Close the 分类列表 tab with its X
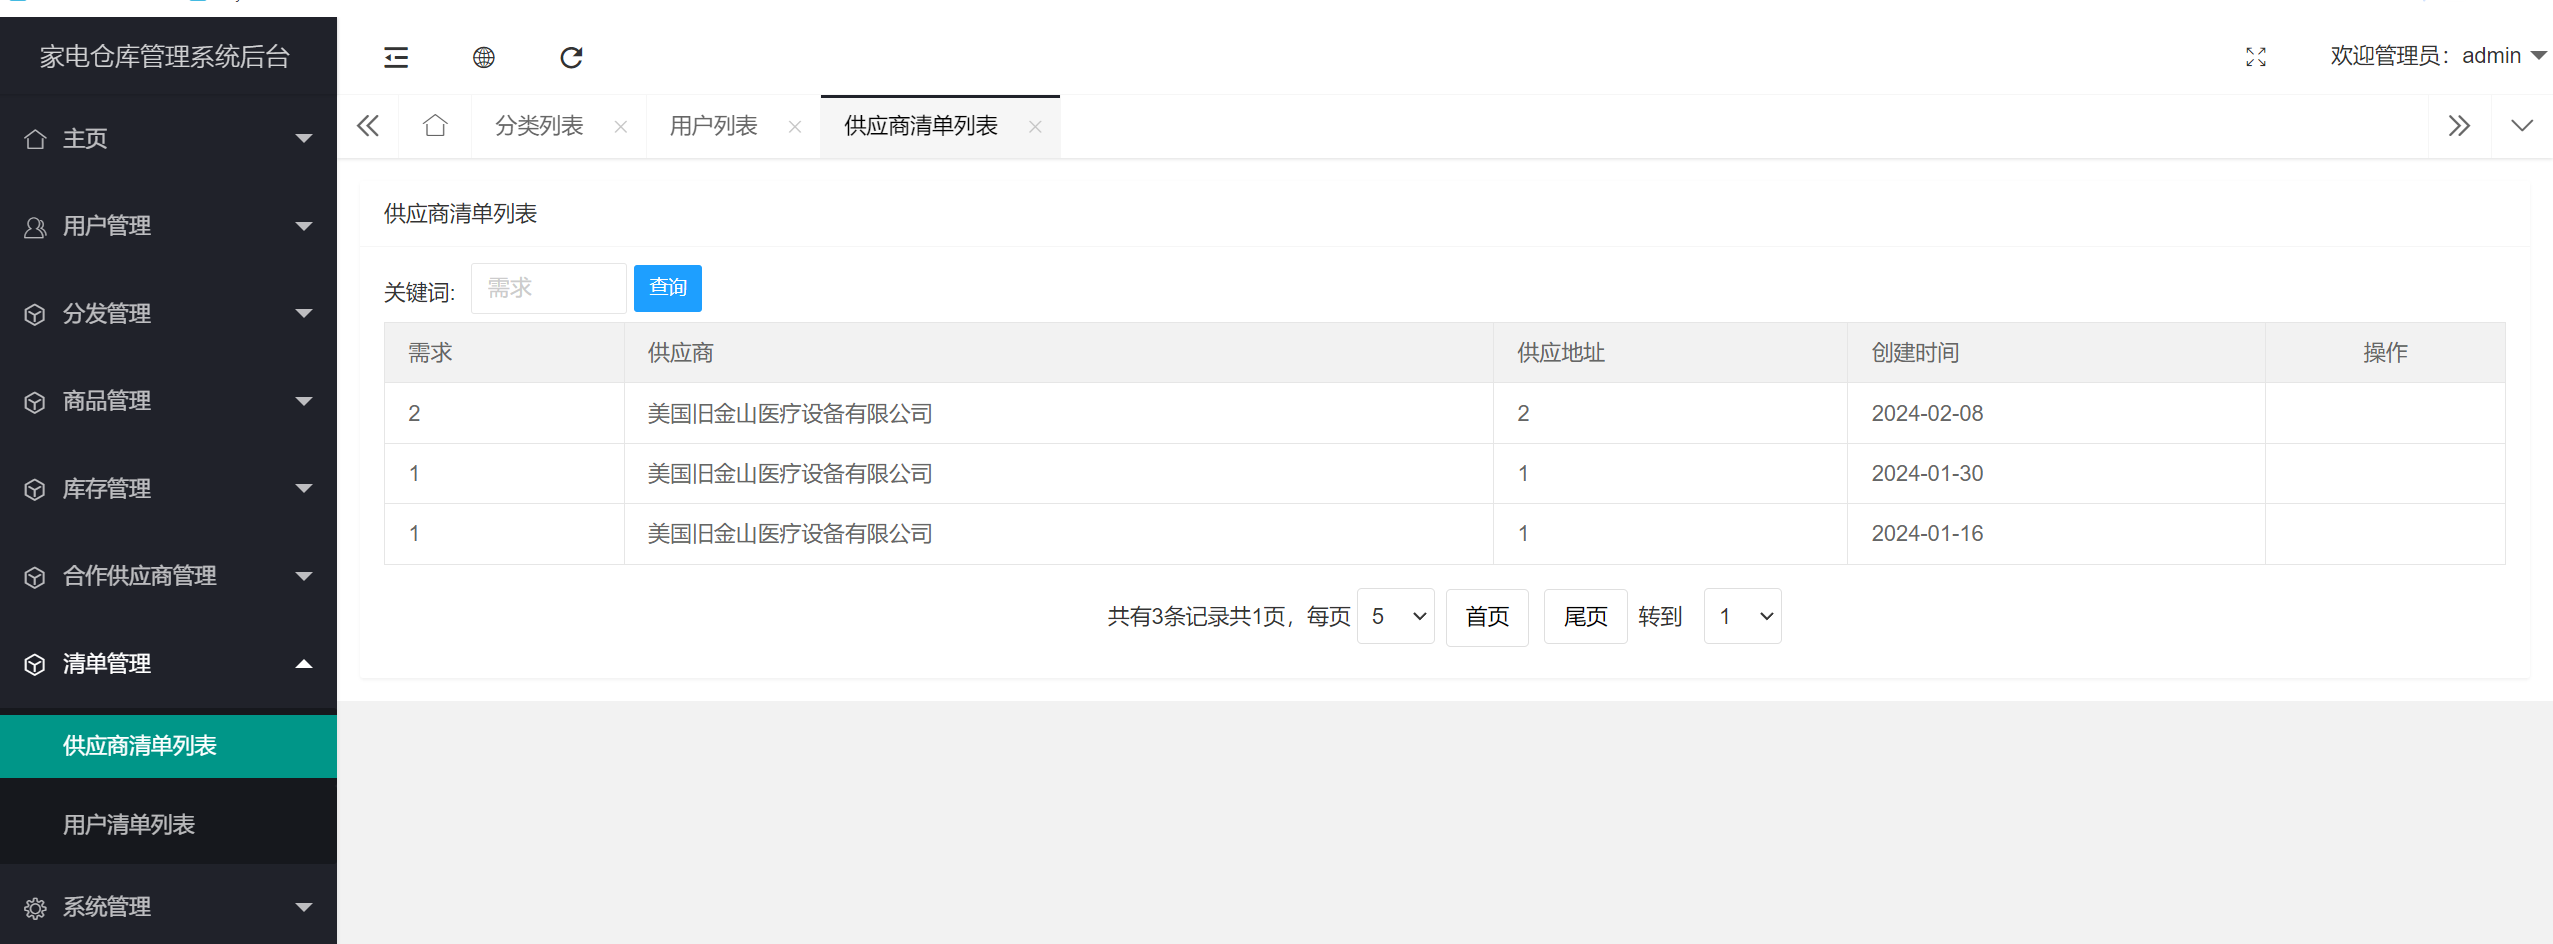2553x944 pixels. point(619,126)
